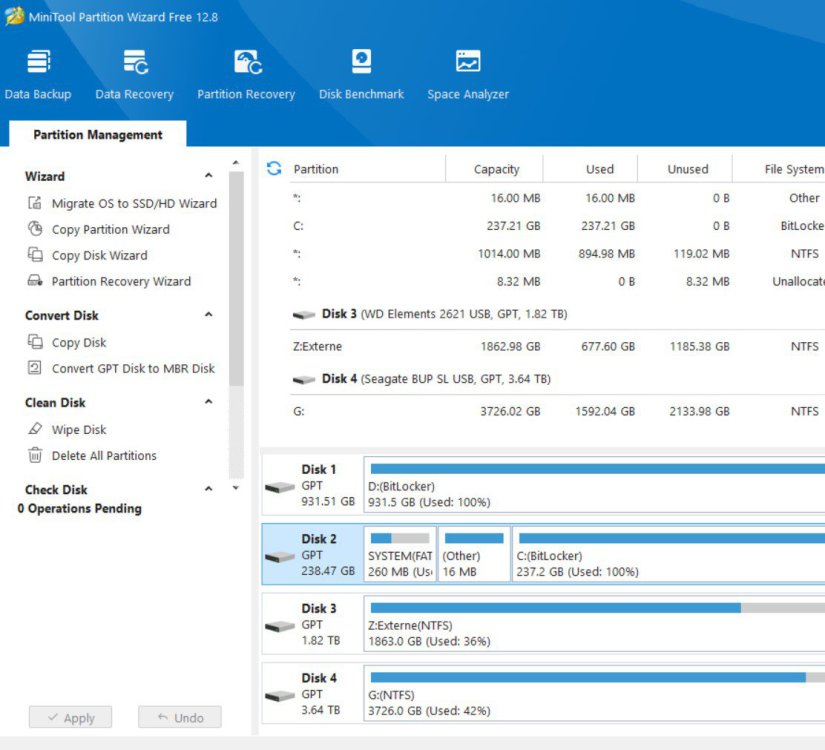The height and width of the screenshot is (750, 825).
Task: Select Convert GPT Disk to MBR Disk
Action: point(133,368)
